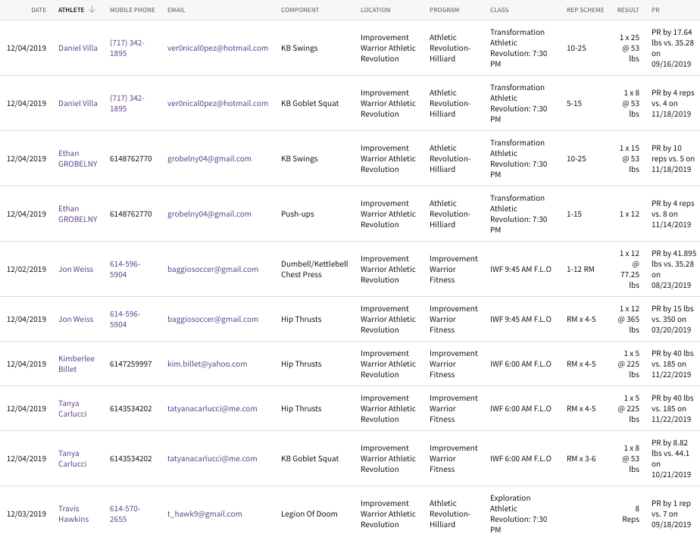700x534 pixels.
Task: Call Jon Weiss phone 614-596-5904 in Chest Press row
Action: click(125, 269)
